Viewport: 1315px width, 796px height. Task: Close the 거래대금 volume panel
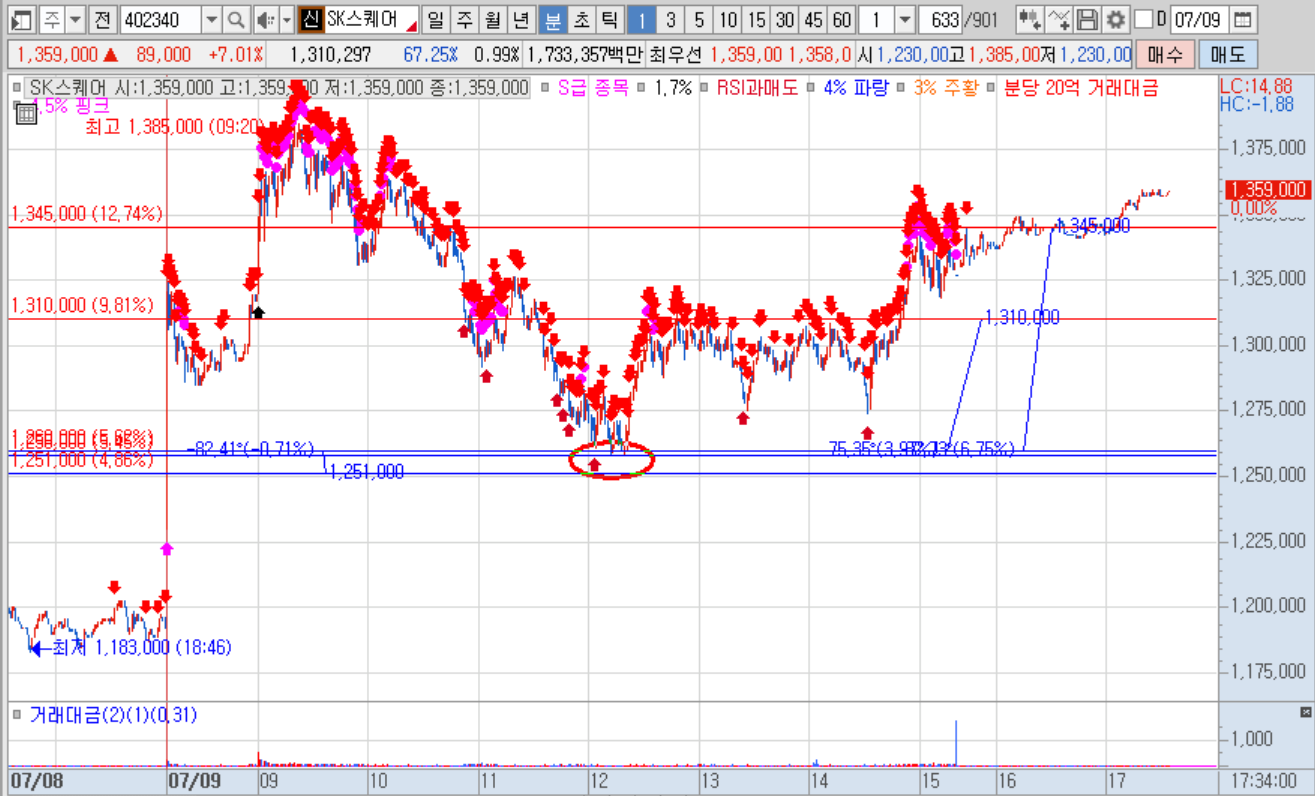click(x=1304, y=712)
